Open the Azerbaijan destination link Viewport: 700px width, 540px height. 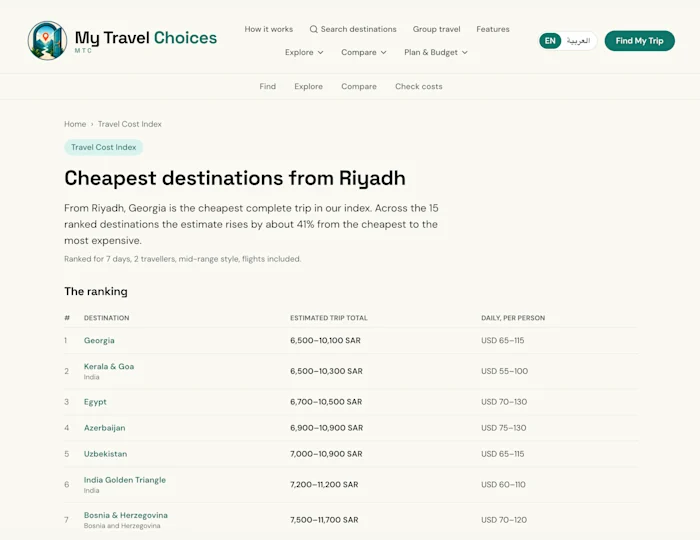click(x=104, y=428)
